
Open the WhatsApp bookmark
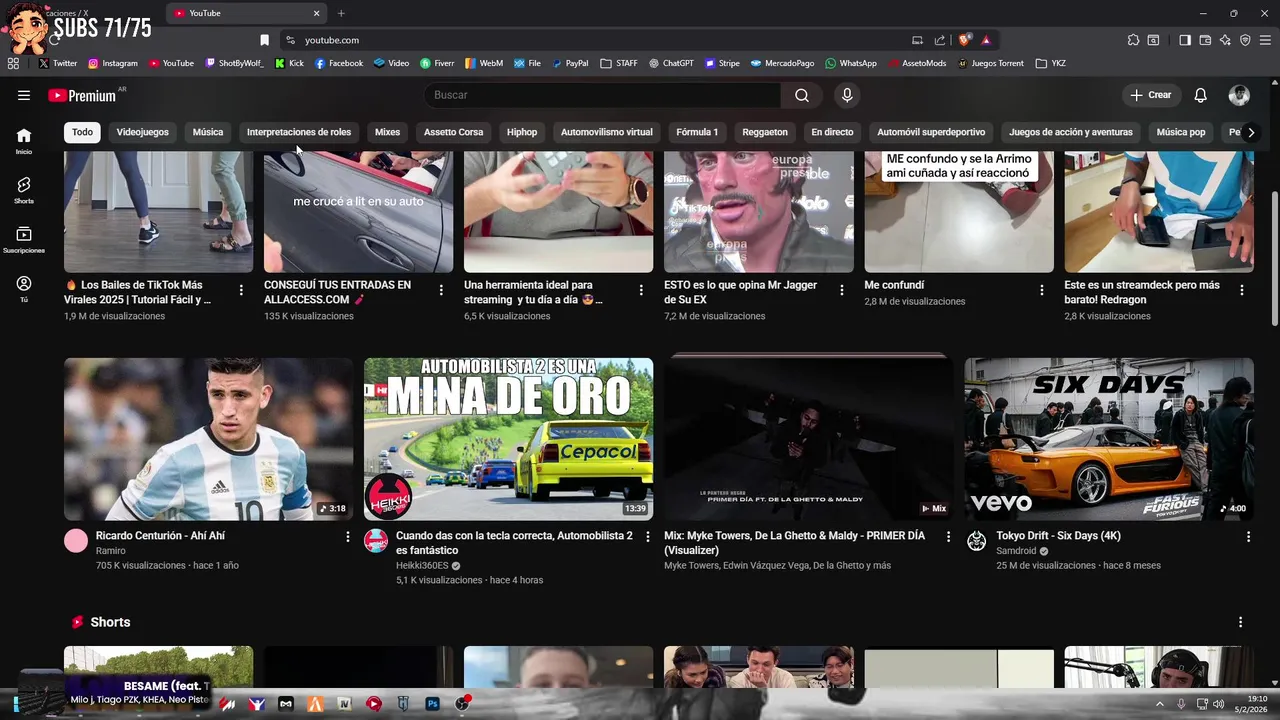click(x=851, y=63)
